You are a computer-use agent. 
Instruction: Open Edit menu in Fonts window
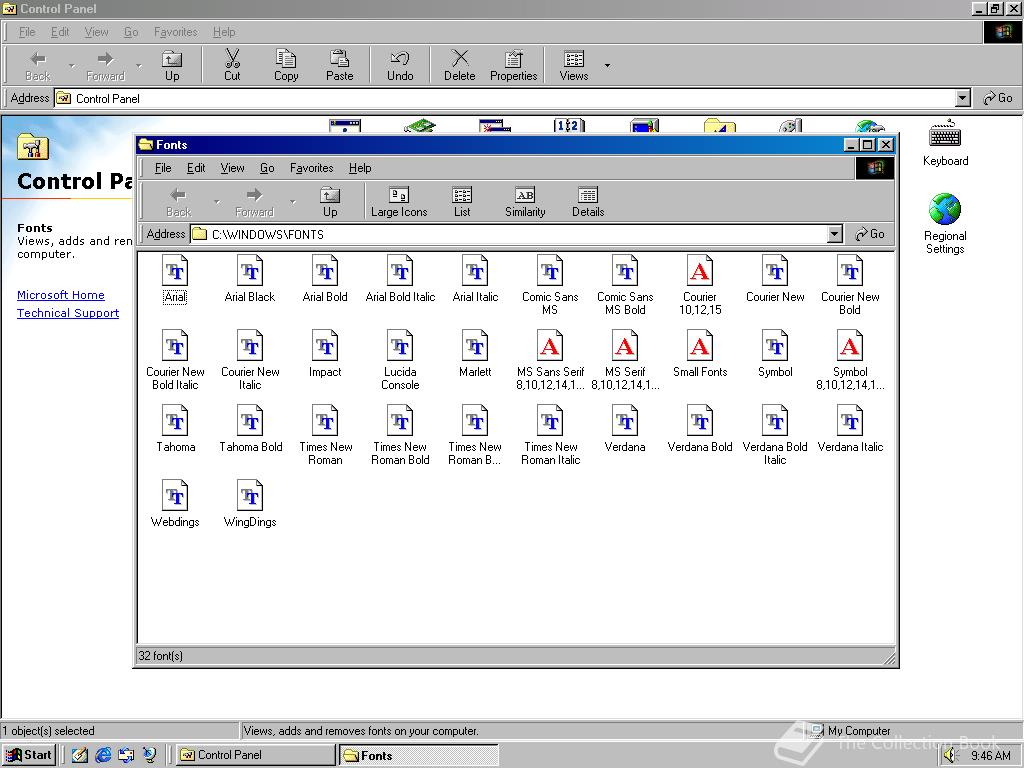196,168
